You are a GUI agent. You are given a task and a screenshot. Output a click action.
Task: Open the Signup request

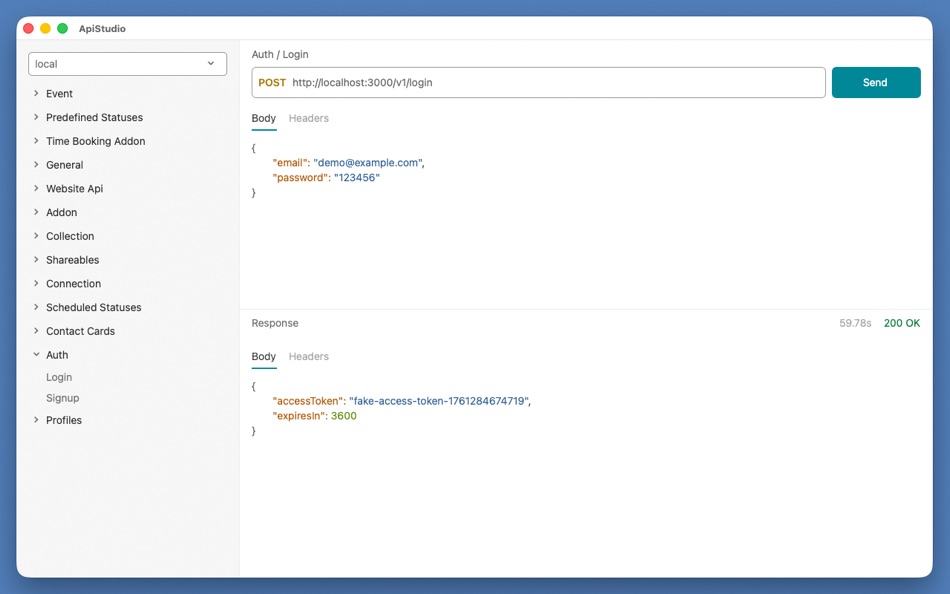click(63, 398)
